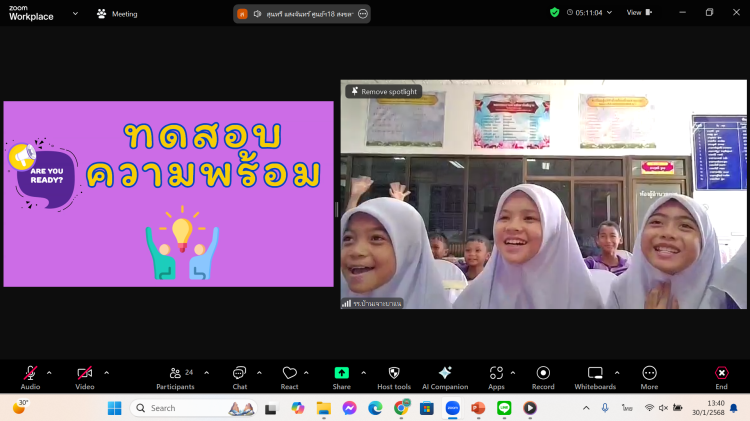Expand reactions arrow next to React
Image resolution: width=750 pixels, height=421 pixels.
306,373
